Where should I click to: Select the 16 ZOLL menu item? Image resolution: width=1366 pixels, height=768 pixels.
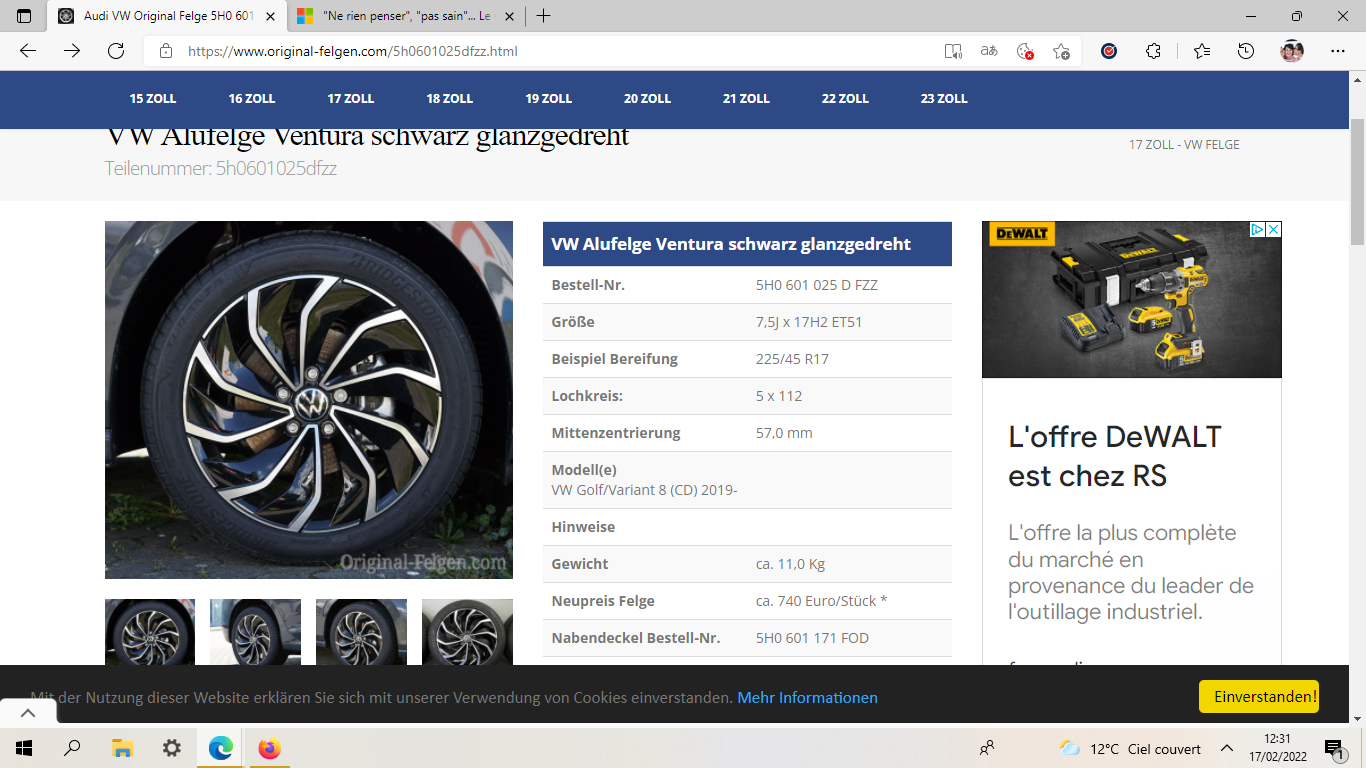click(252, 98)
